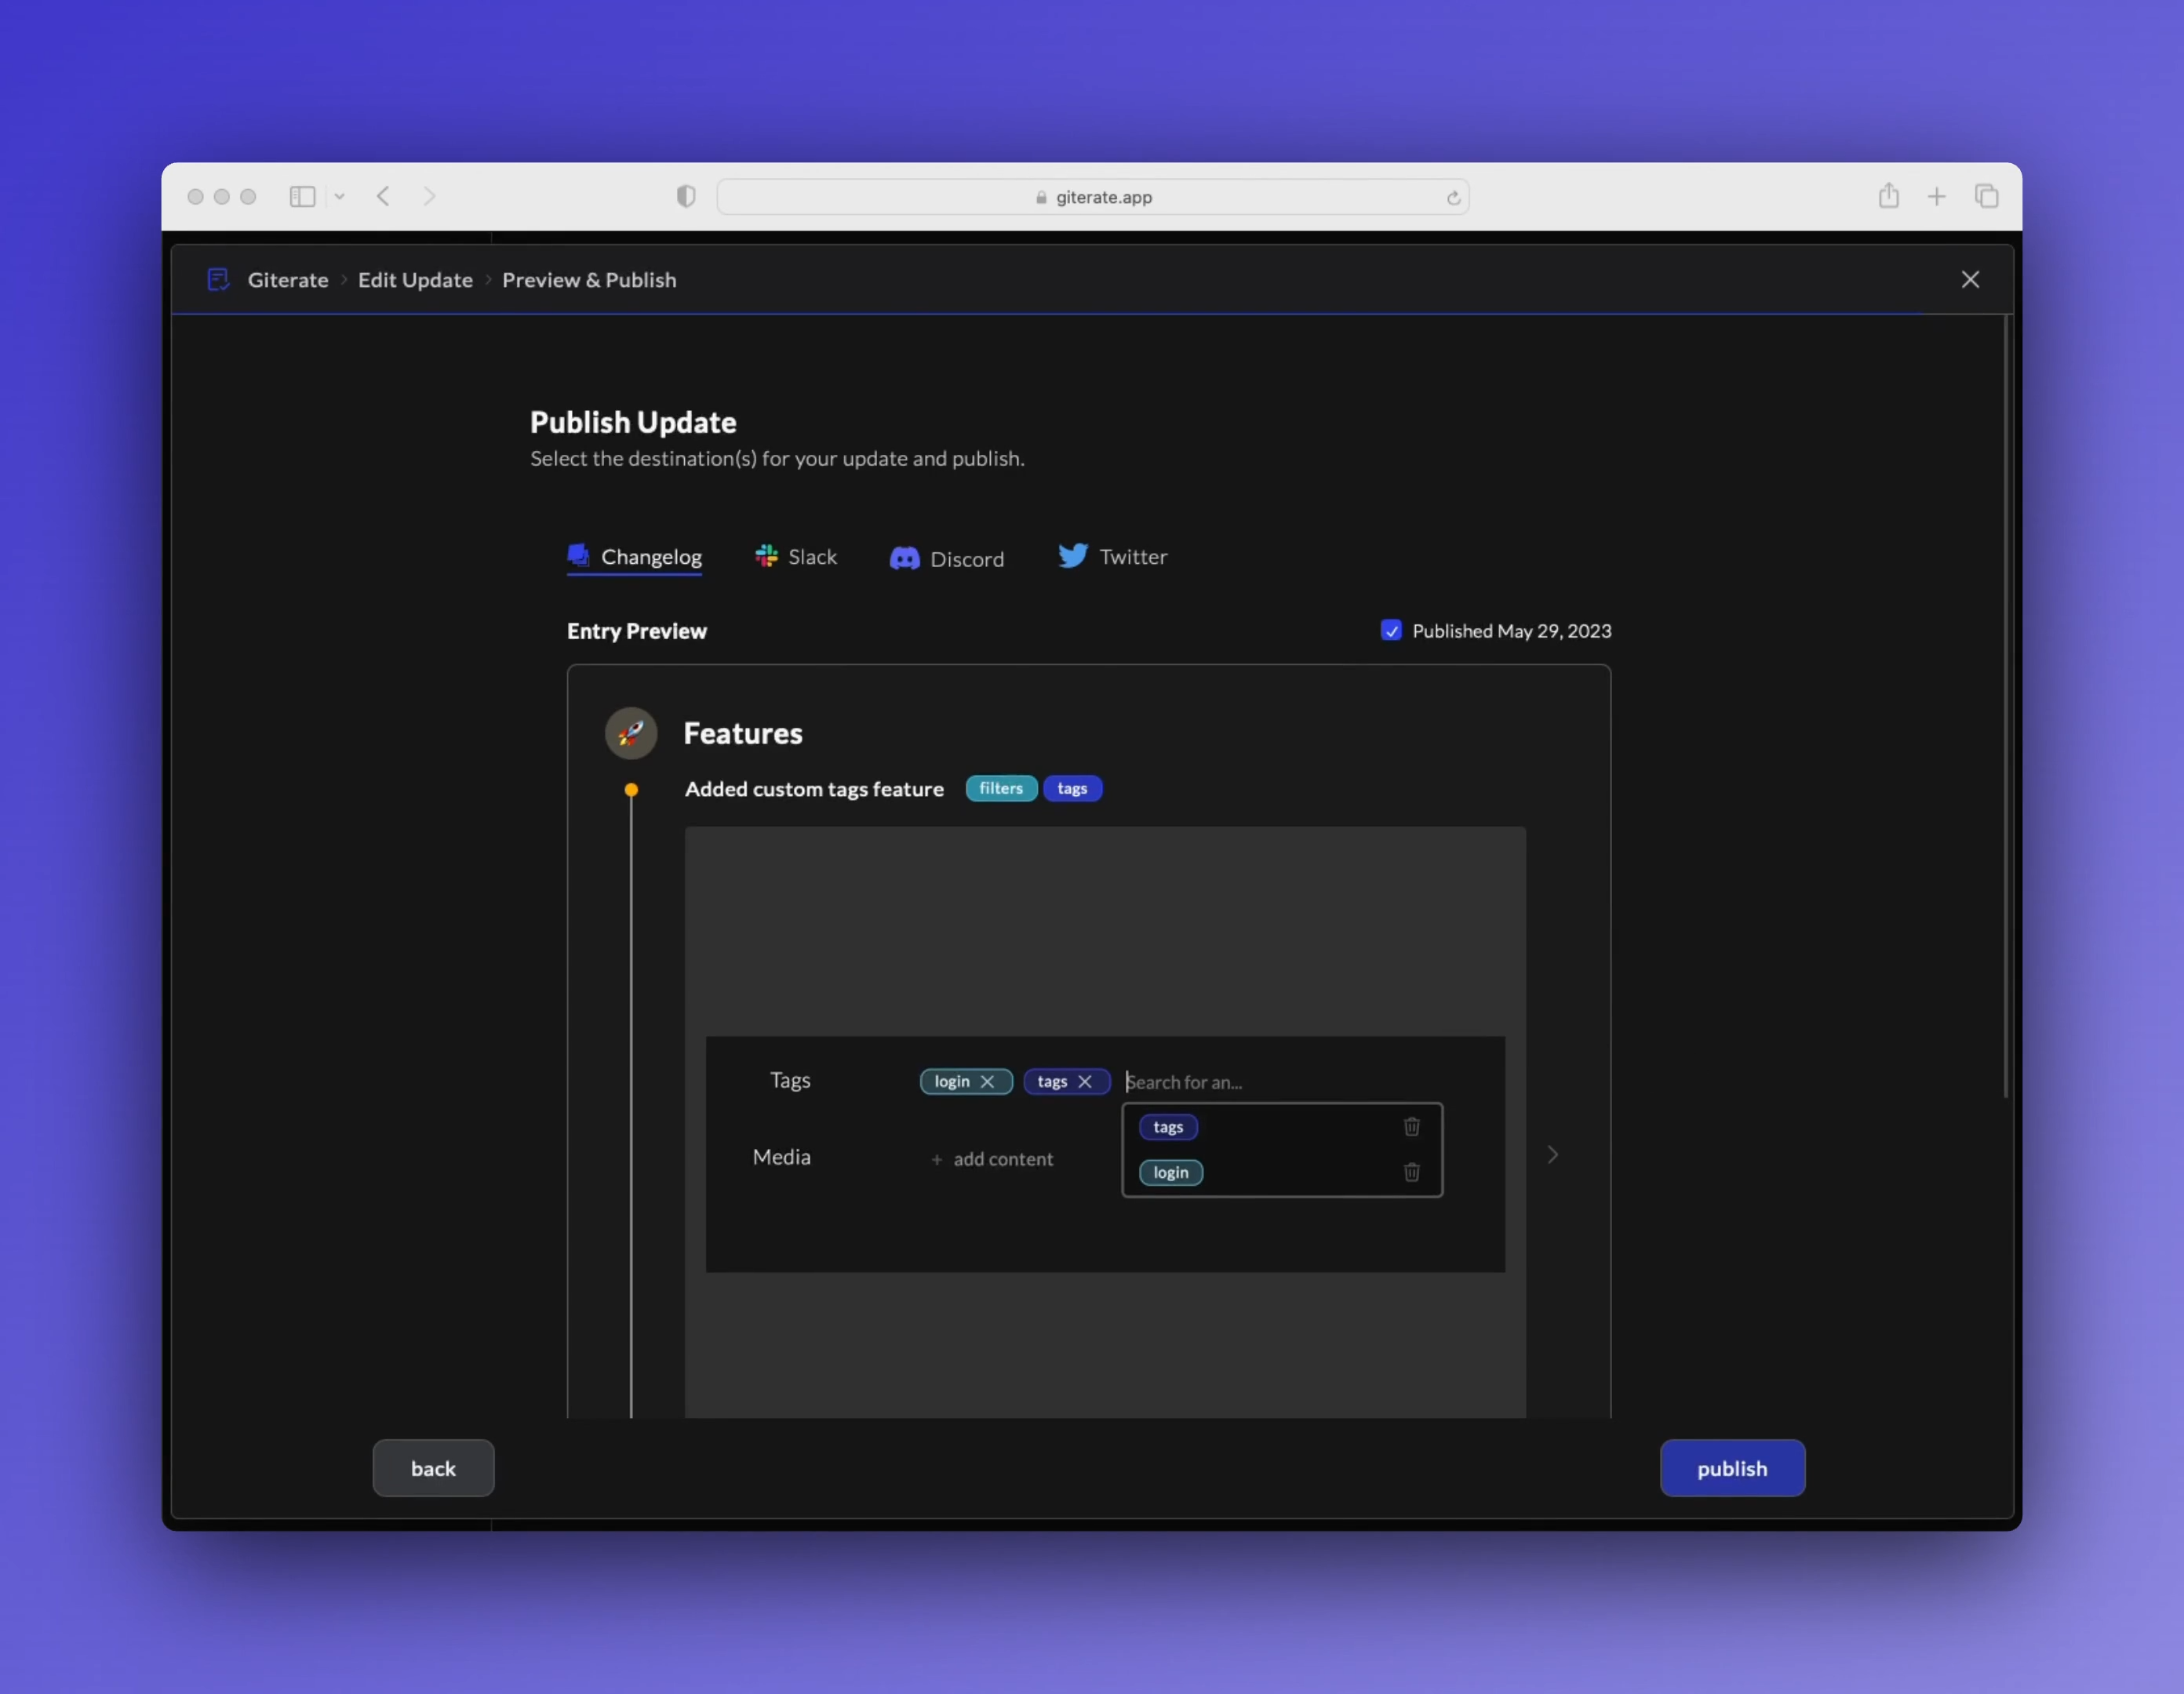
Task: Remove the tags tag with X
Action: [x=1084, y=1082]
